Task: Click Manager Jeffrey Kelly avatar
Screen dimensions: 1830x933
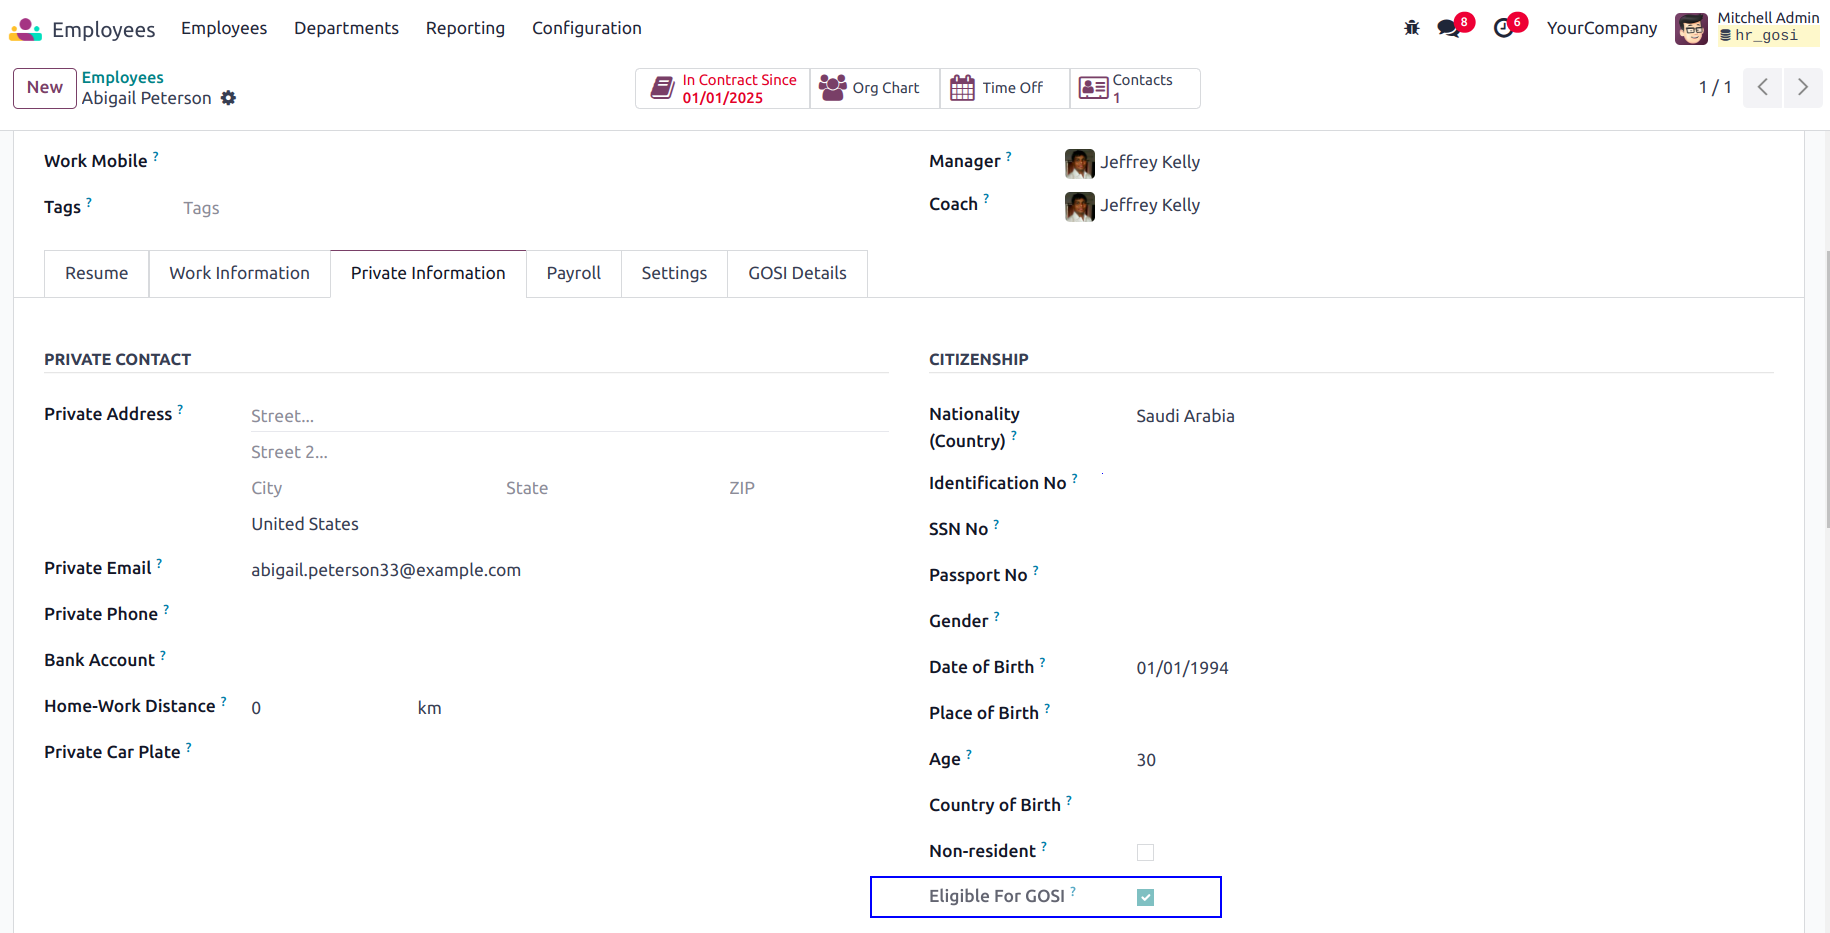Action: (x=1080, y=163)
